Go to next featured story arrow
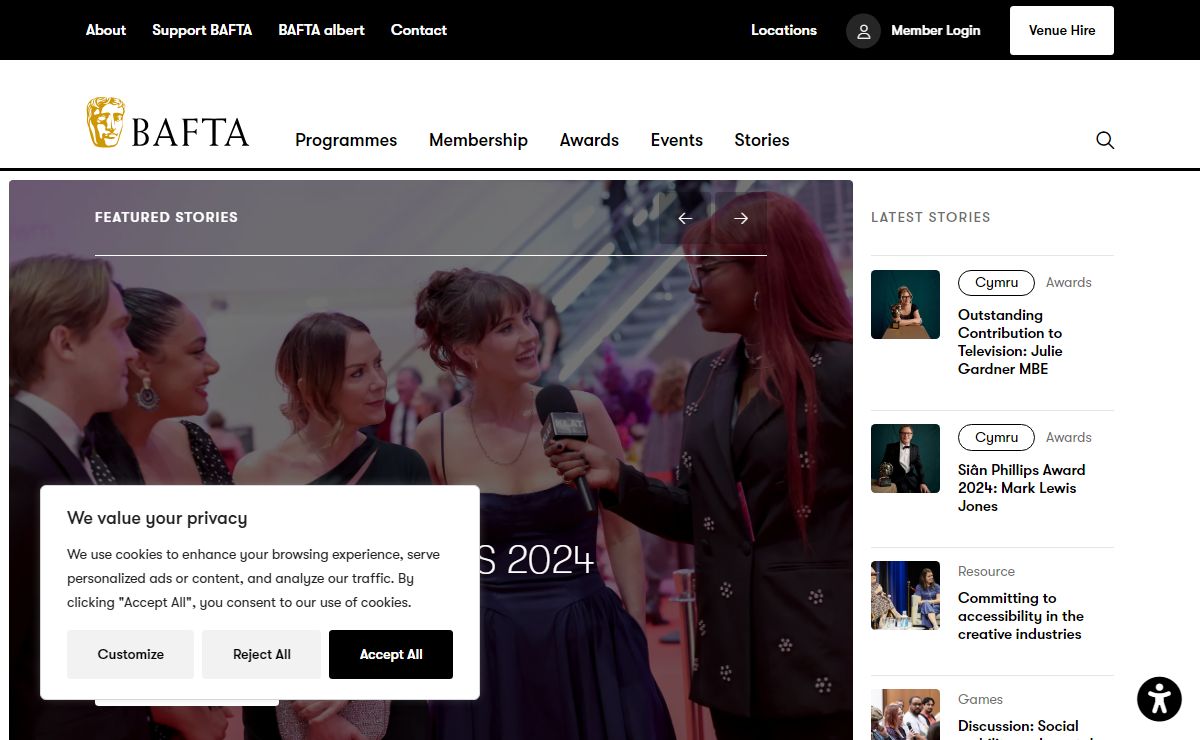Screen dimensions: 1200x740 tap(741, 218)
